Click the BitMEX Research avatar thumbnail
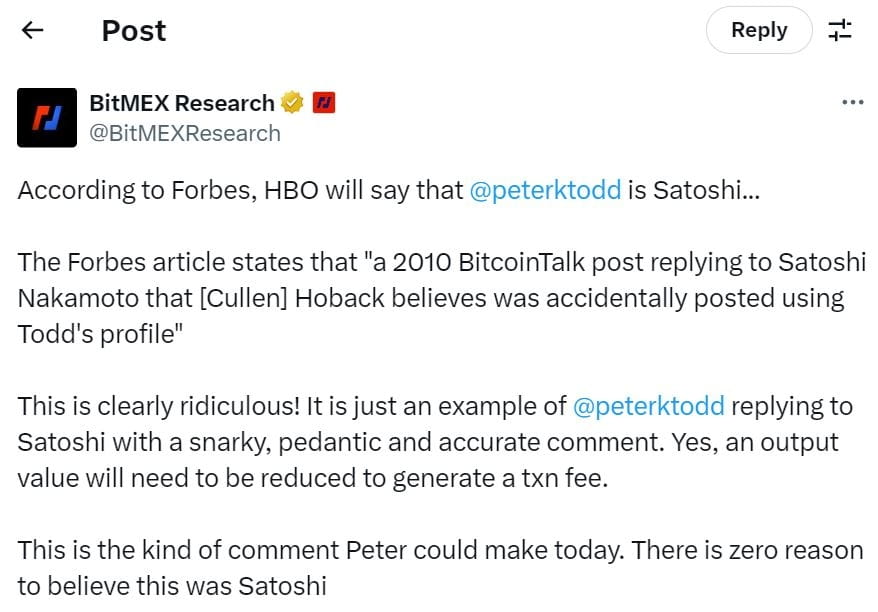878x612 pixels. 47,117
